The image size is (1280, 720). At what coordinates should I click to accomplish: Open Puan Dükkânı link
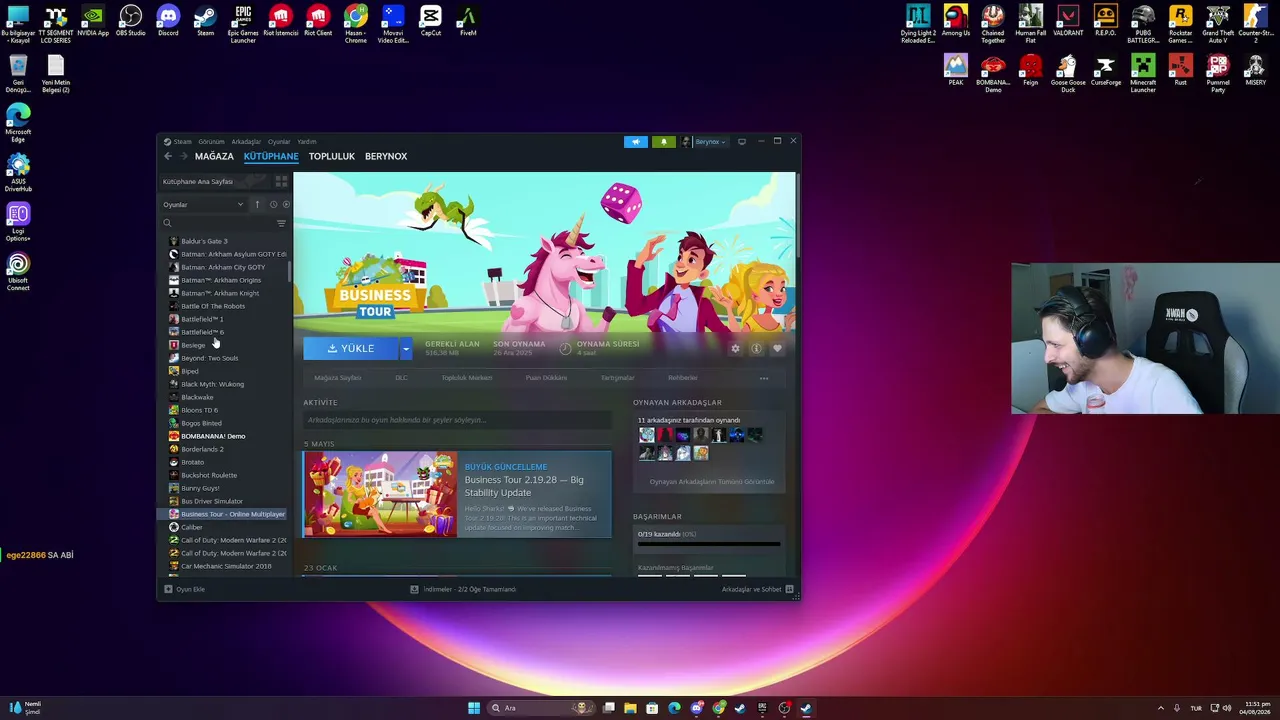(x=546, y=378)
